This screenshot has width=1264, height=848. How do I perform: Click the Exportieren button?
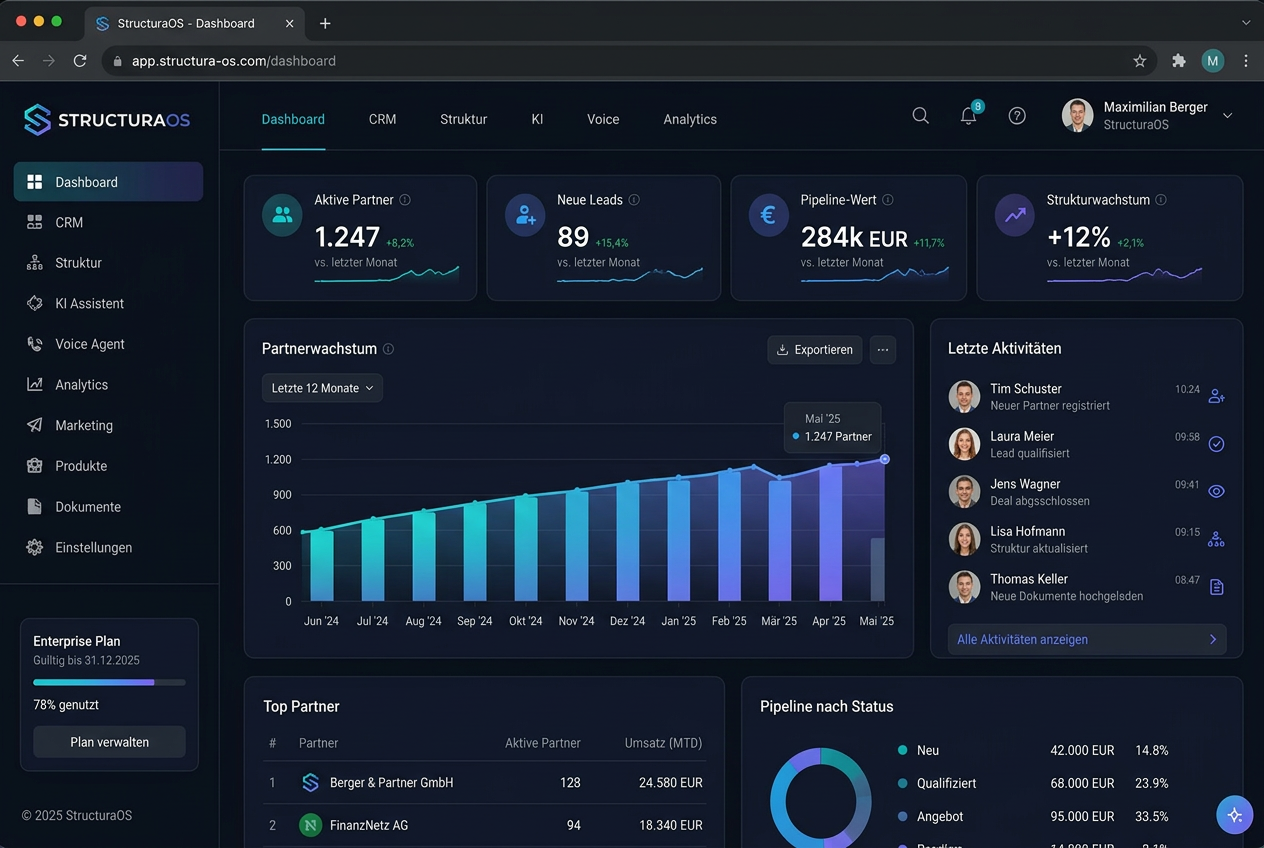tap(814, 350)
